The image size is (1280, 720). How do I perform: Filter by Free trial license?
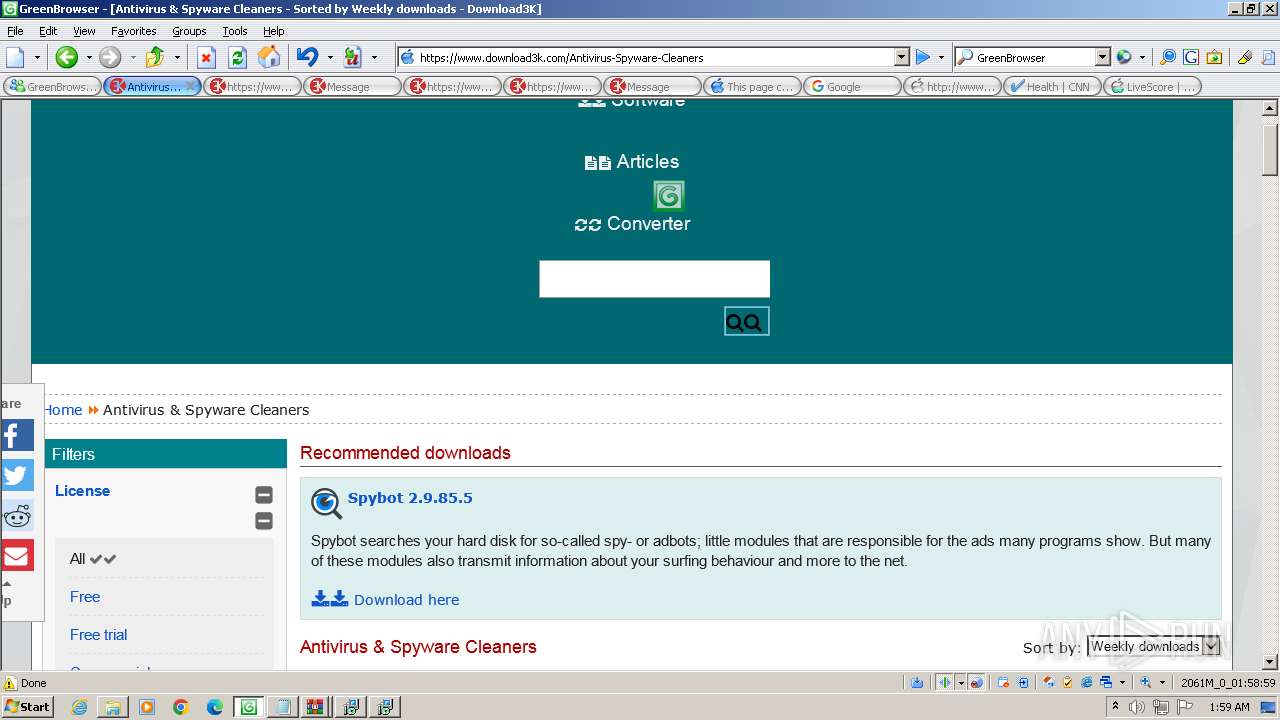tap(98, 635)
